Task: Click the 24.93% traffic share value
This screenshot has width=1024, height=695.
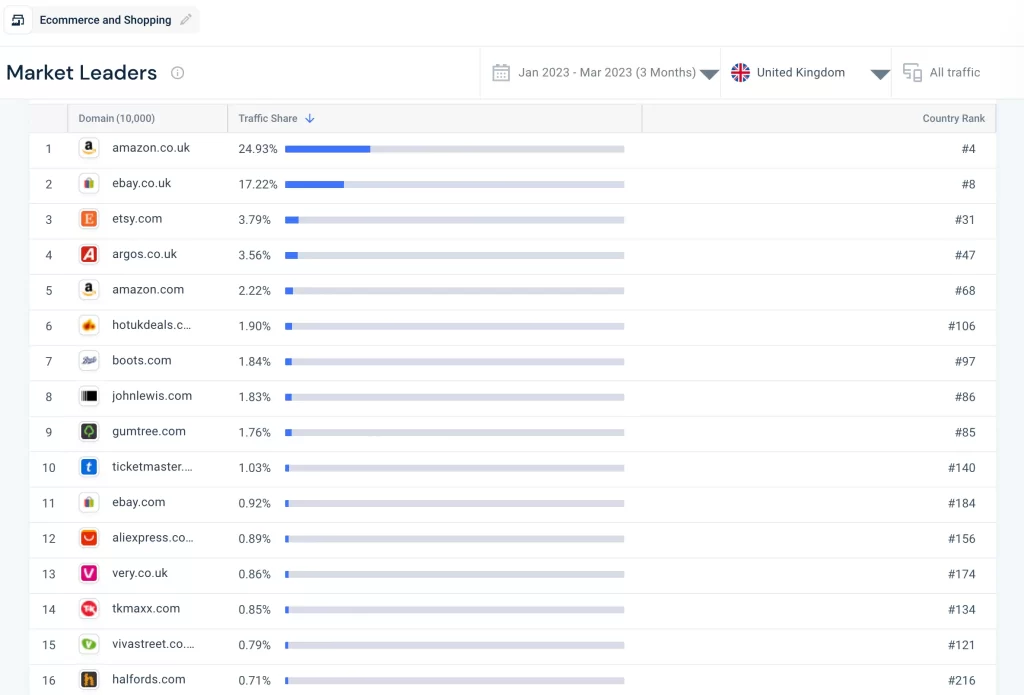Action: pos(258,148)
